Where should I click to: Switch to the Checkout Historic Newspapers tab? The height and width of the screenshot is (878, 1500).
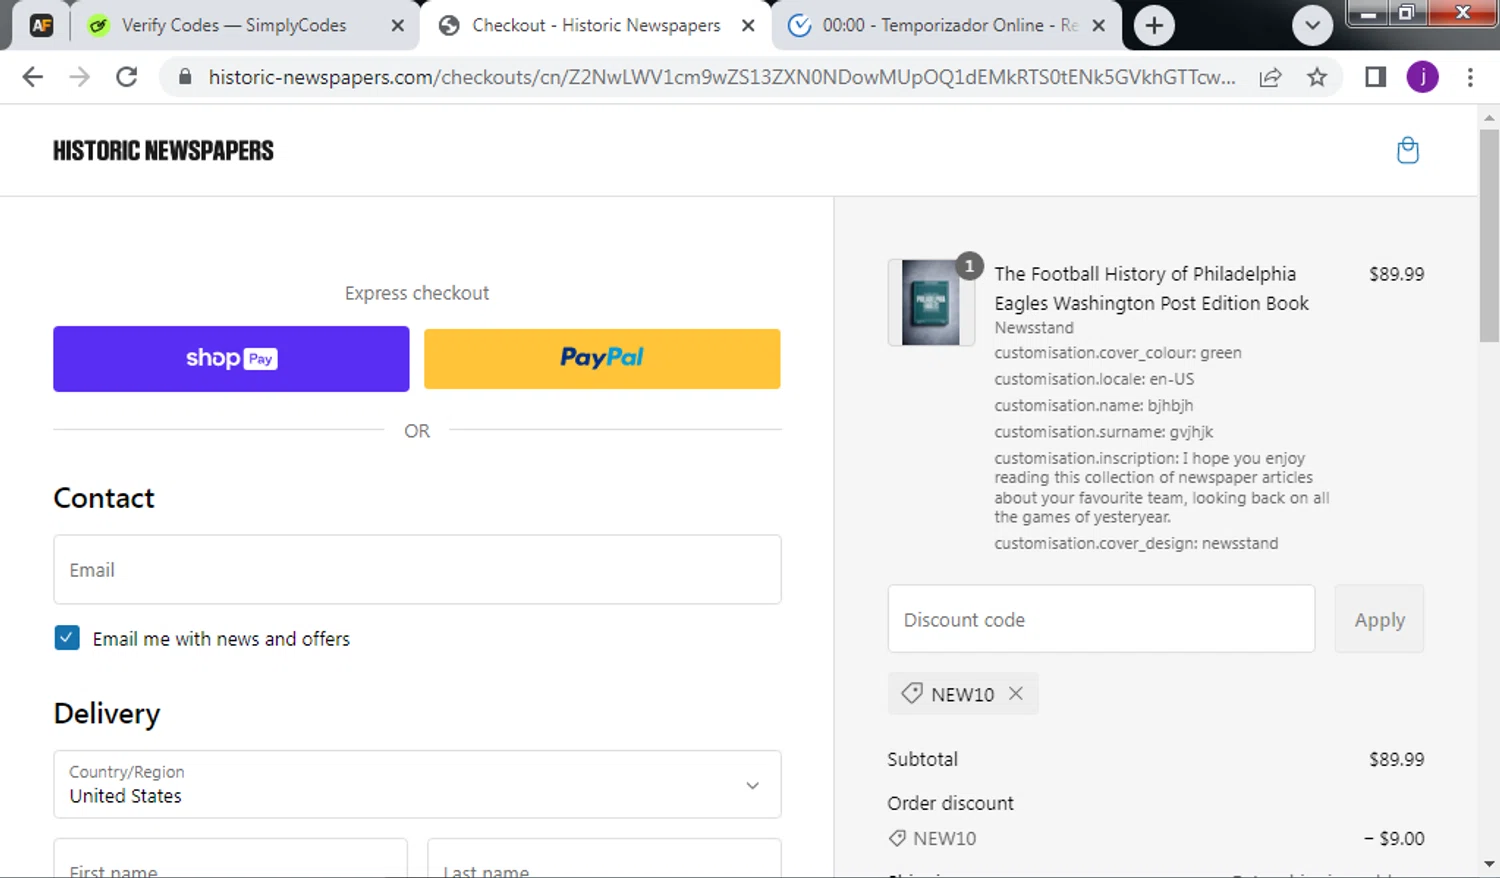tap(596, 26)
